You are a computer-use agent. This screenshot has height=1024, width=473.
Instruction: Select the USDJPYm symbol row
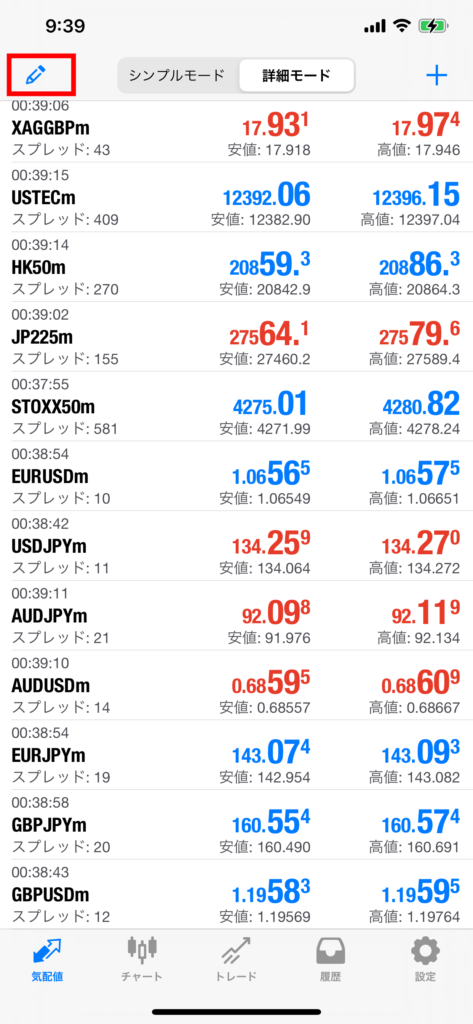click(236, 546)
